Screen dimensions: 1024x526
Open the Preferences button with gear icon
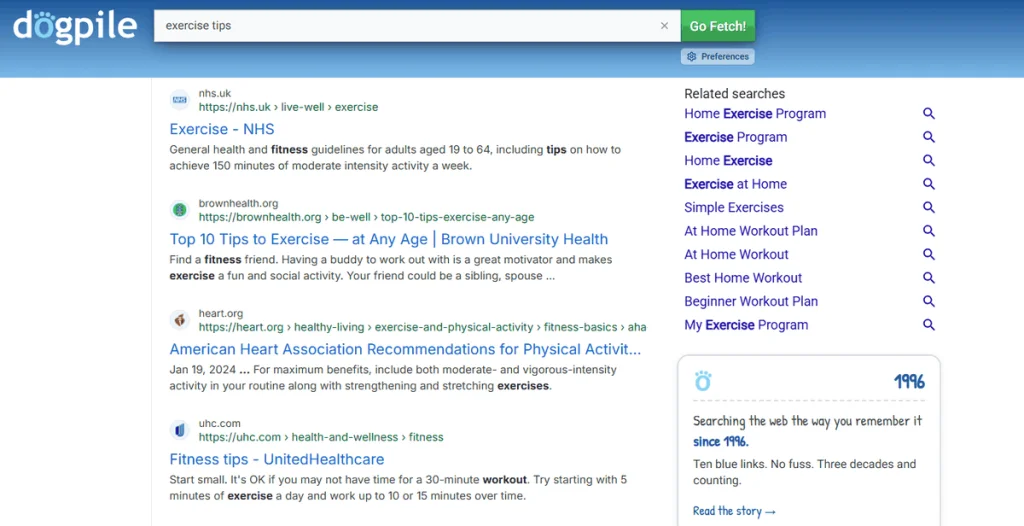coord(718,57)
